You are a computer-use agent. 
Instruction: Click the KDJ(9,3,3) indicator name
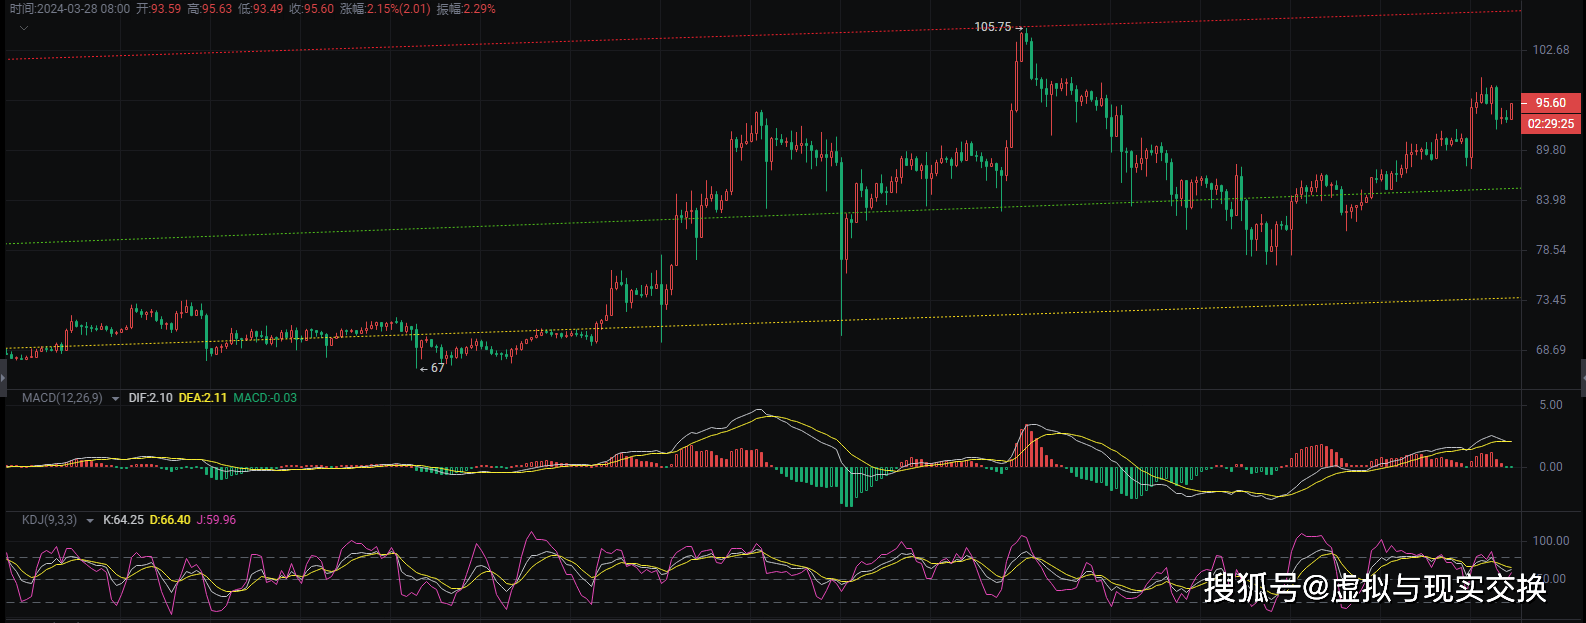[x=49, y=520]
